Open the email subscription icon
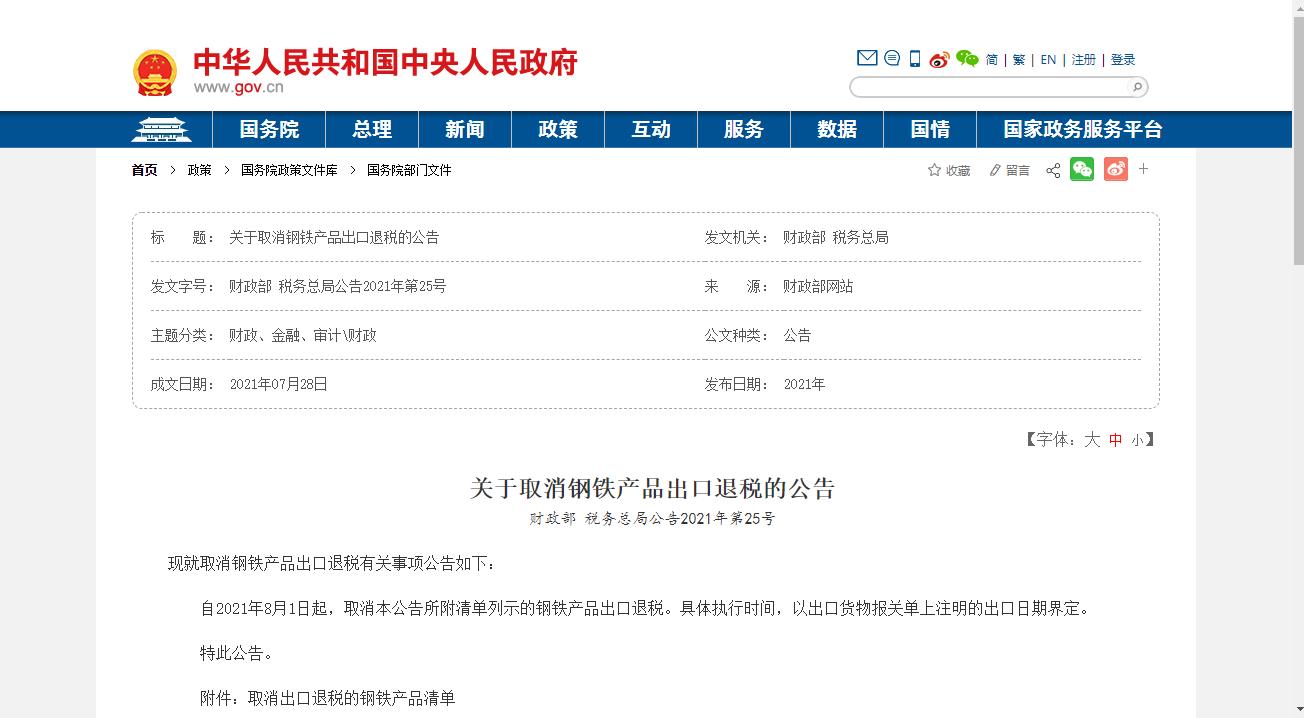Viewport: 1304px width, 718px height. [x=865, y=58]
